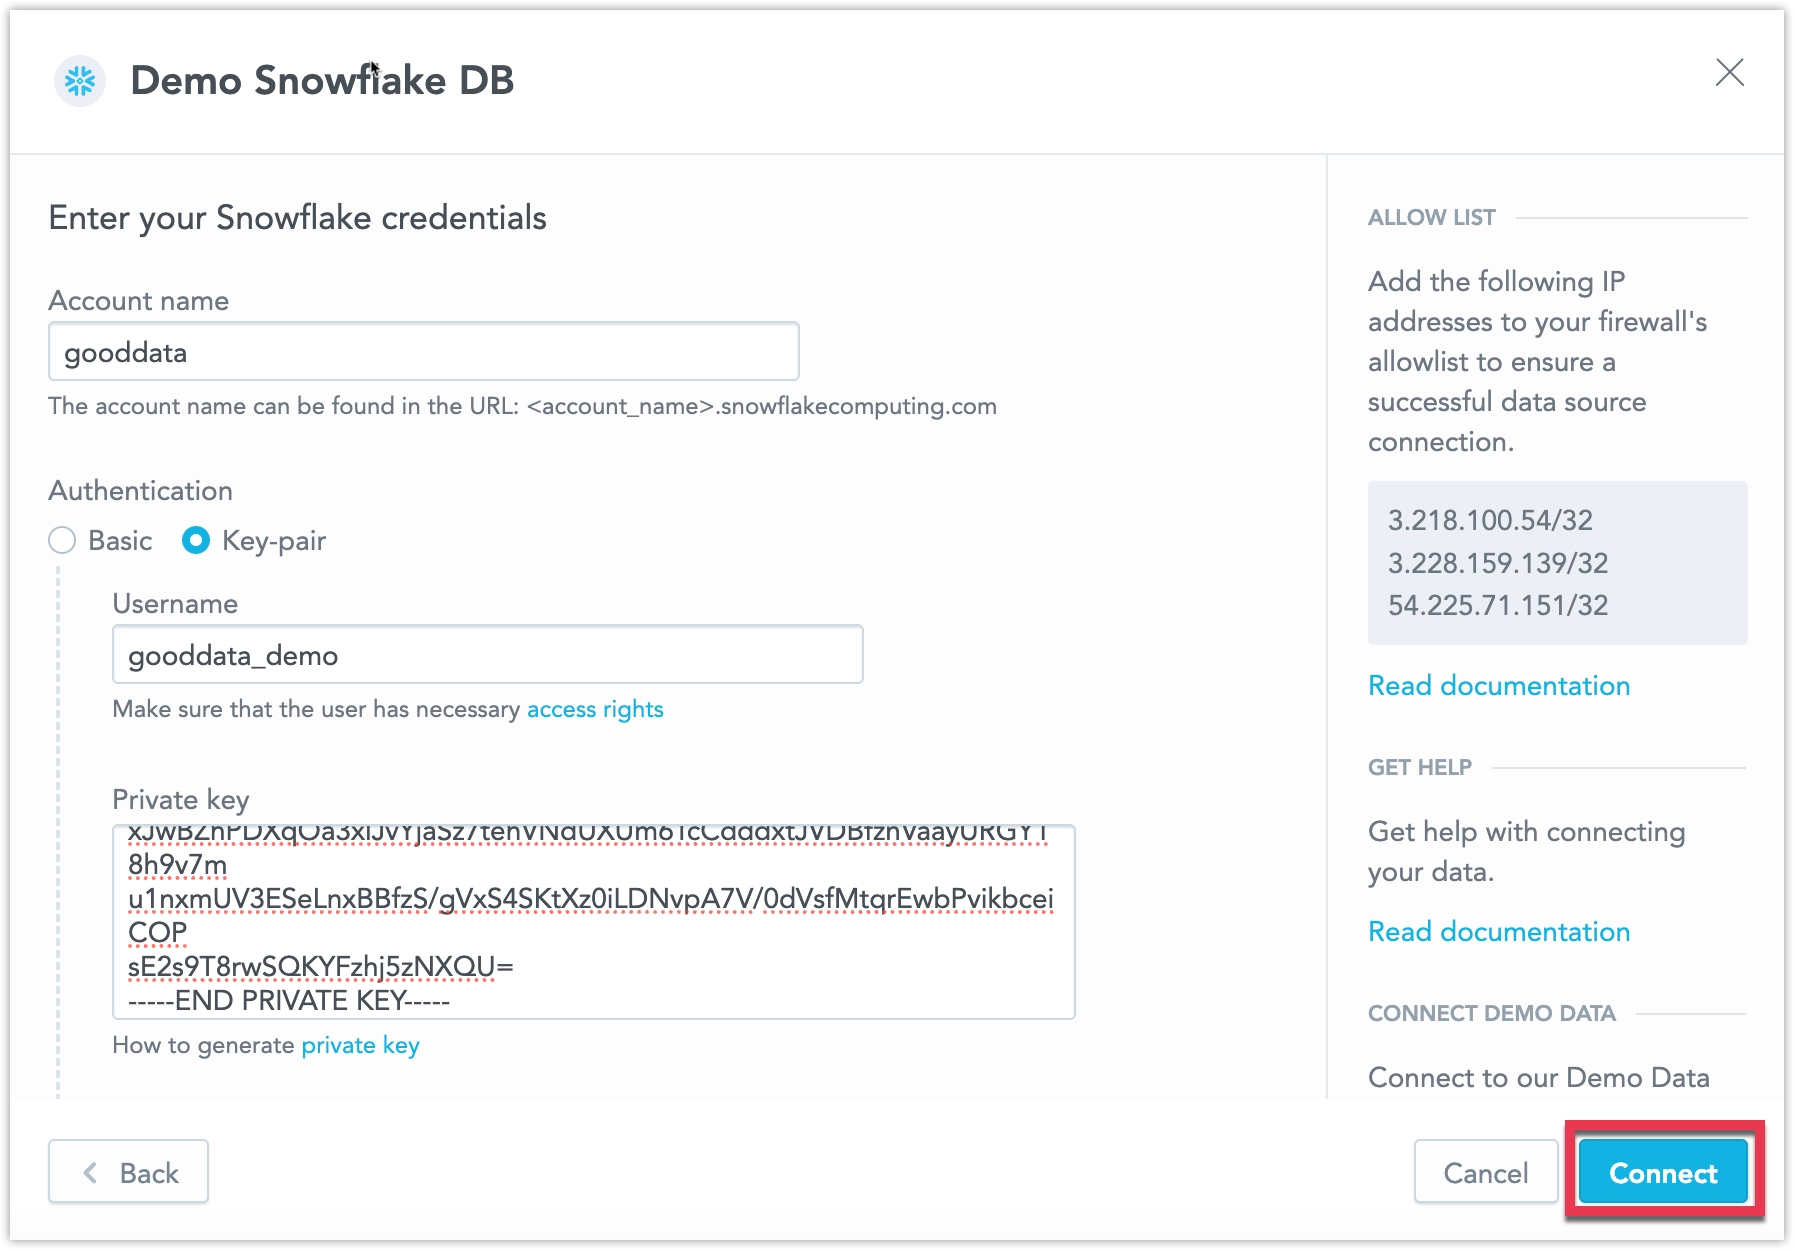The image size is (1794, 1250).
Task: Click the back chevron arrow icon
Action: pyautogui.click(x=91, y=1171)
